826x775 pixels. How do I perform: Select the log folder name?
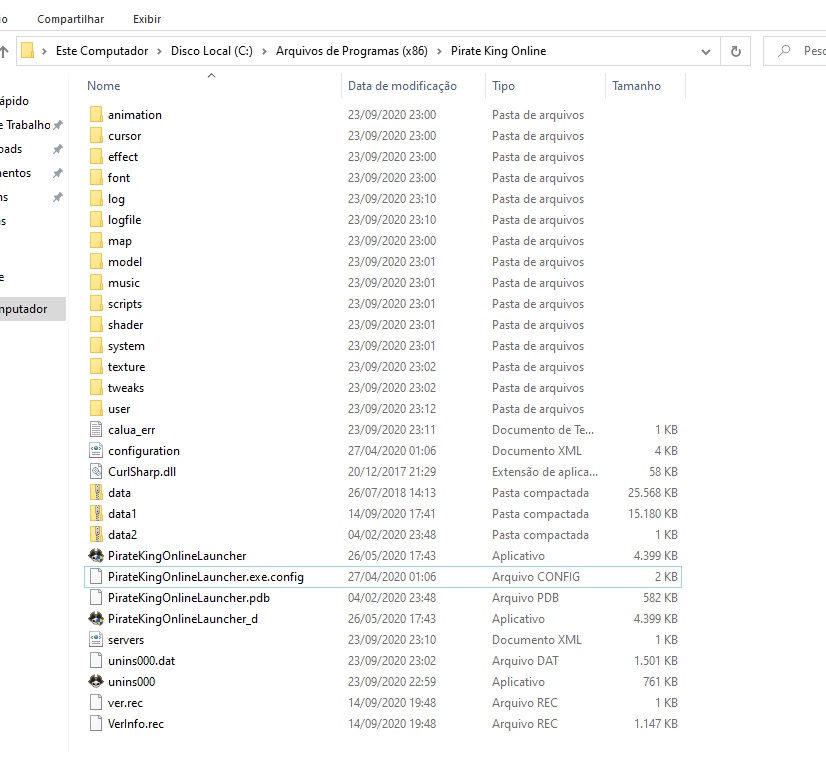[x=116, y=199]
